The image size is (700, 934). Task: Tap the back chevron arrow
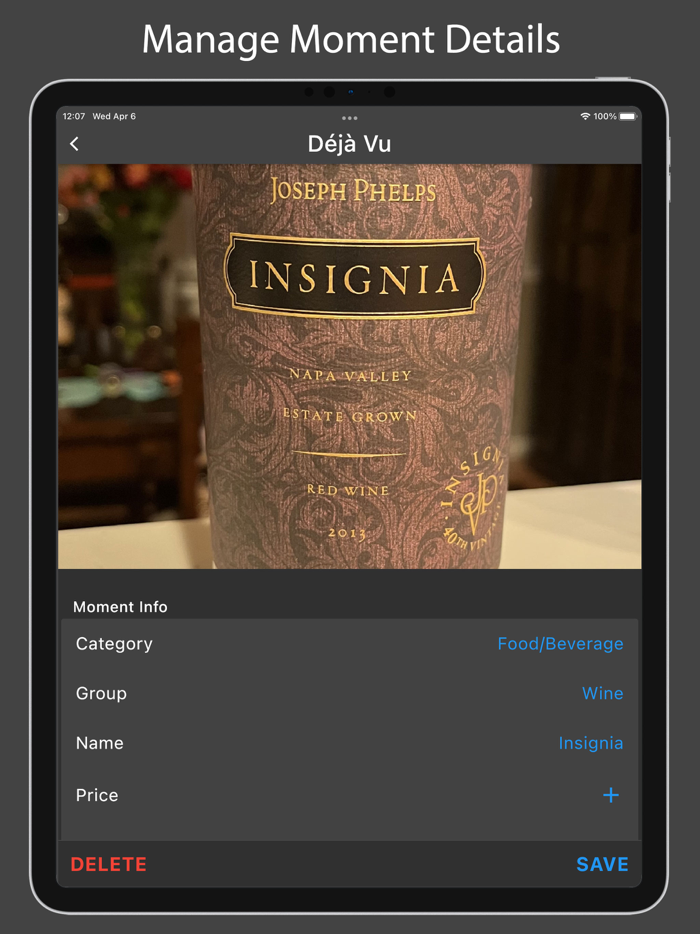click(74, 144)
